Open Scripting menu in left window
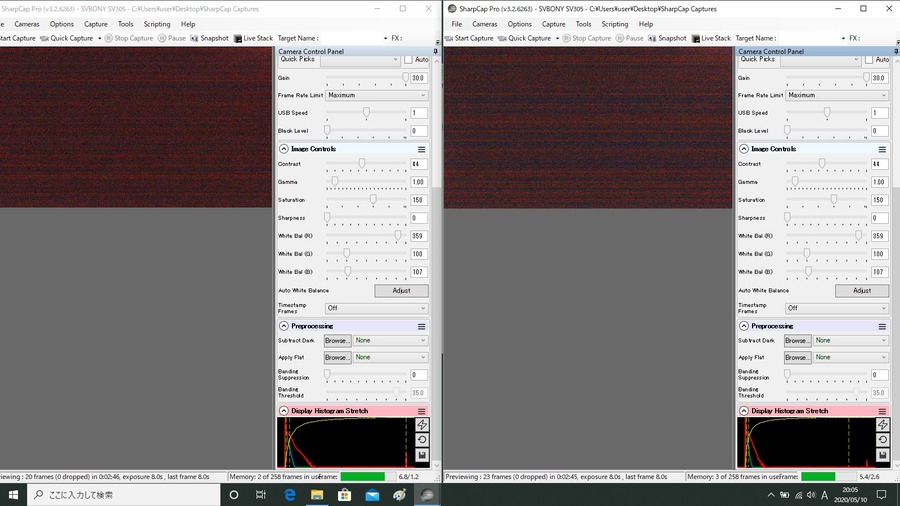 (157, 24)
